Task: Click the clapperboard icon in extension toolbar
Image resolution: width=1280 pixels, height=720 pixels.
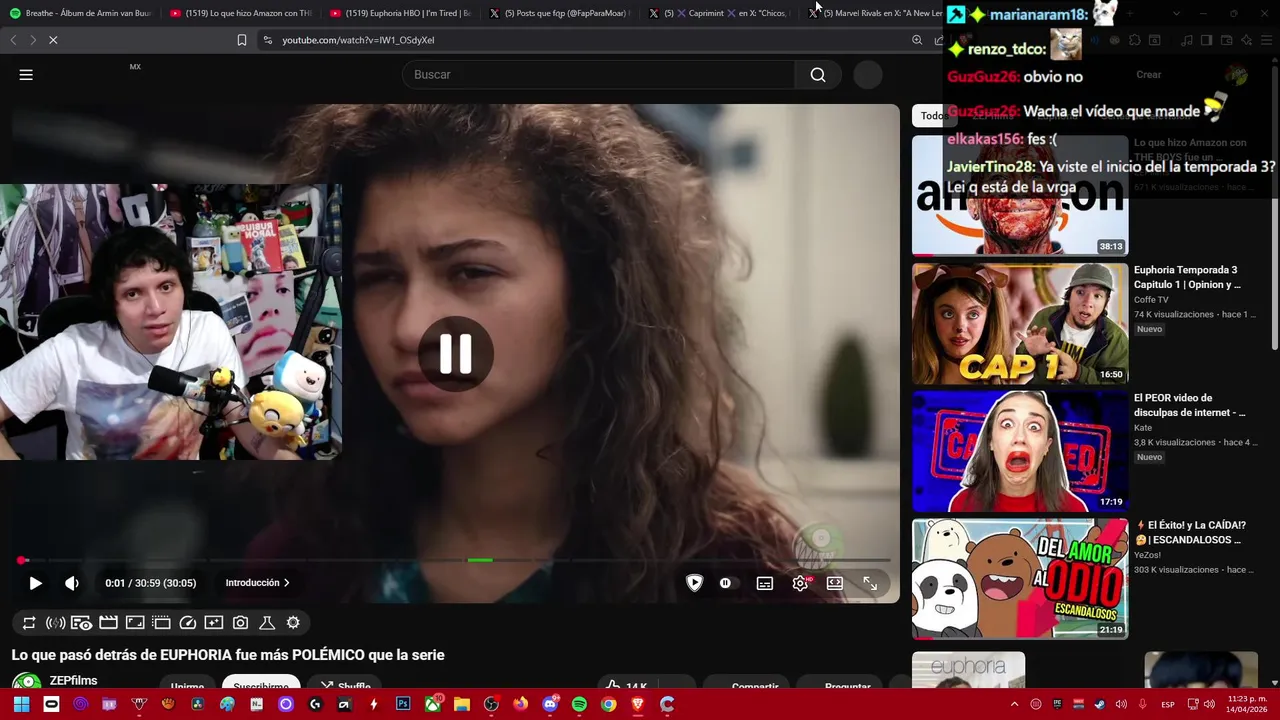Action: coord(108,623)
